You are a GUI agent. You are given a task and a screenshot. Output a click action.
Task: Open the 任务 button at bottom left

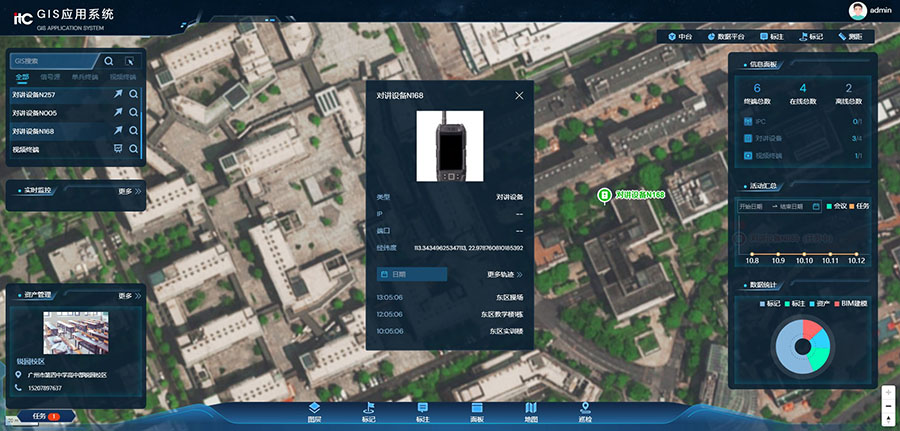40,415
